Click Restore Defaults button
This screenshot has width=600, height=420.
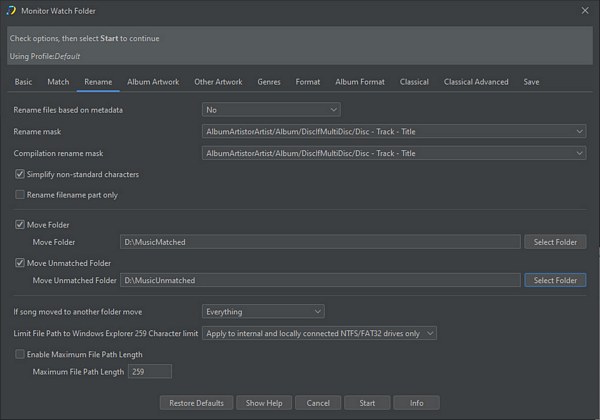tap(197, 403)
